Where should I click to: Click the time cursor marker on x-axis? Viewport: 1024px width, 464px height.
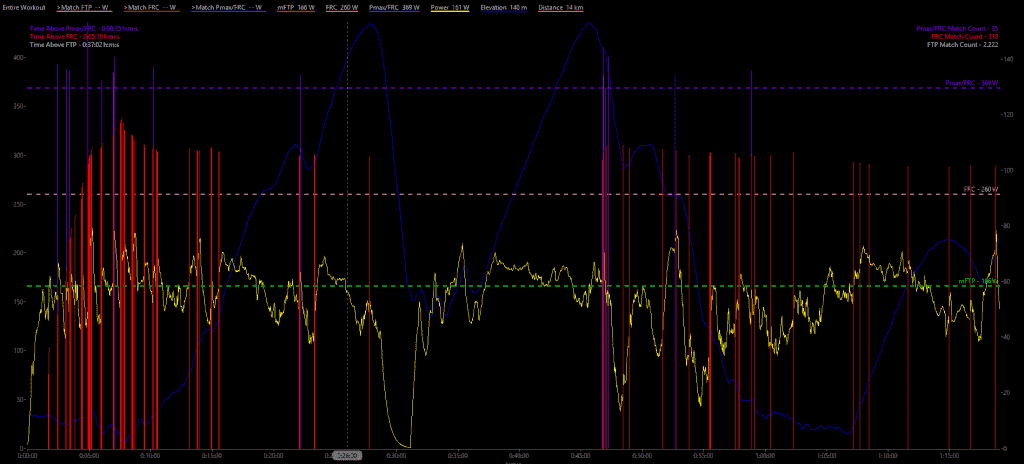pos(347,454)
